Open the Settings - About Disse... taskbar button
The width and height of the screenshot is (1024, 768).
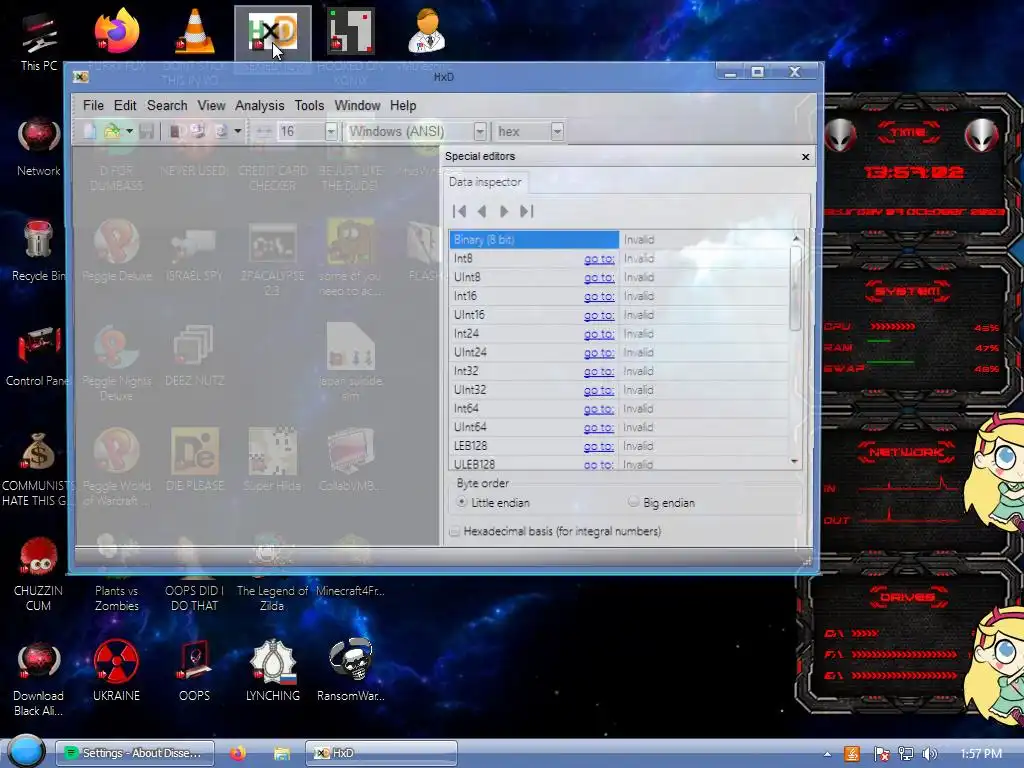[x=135, y=753]
